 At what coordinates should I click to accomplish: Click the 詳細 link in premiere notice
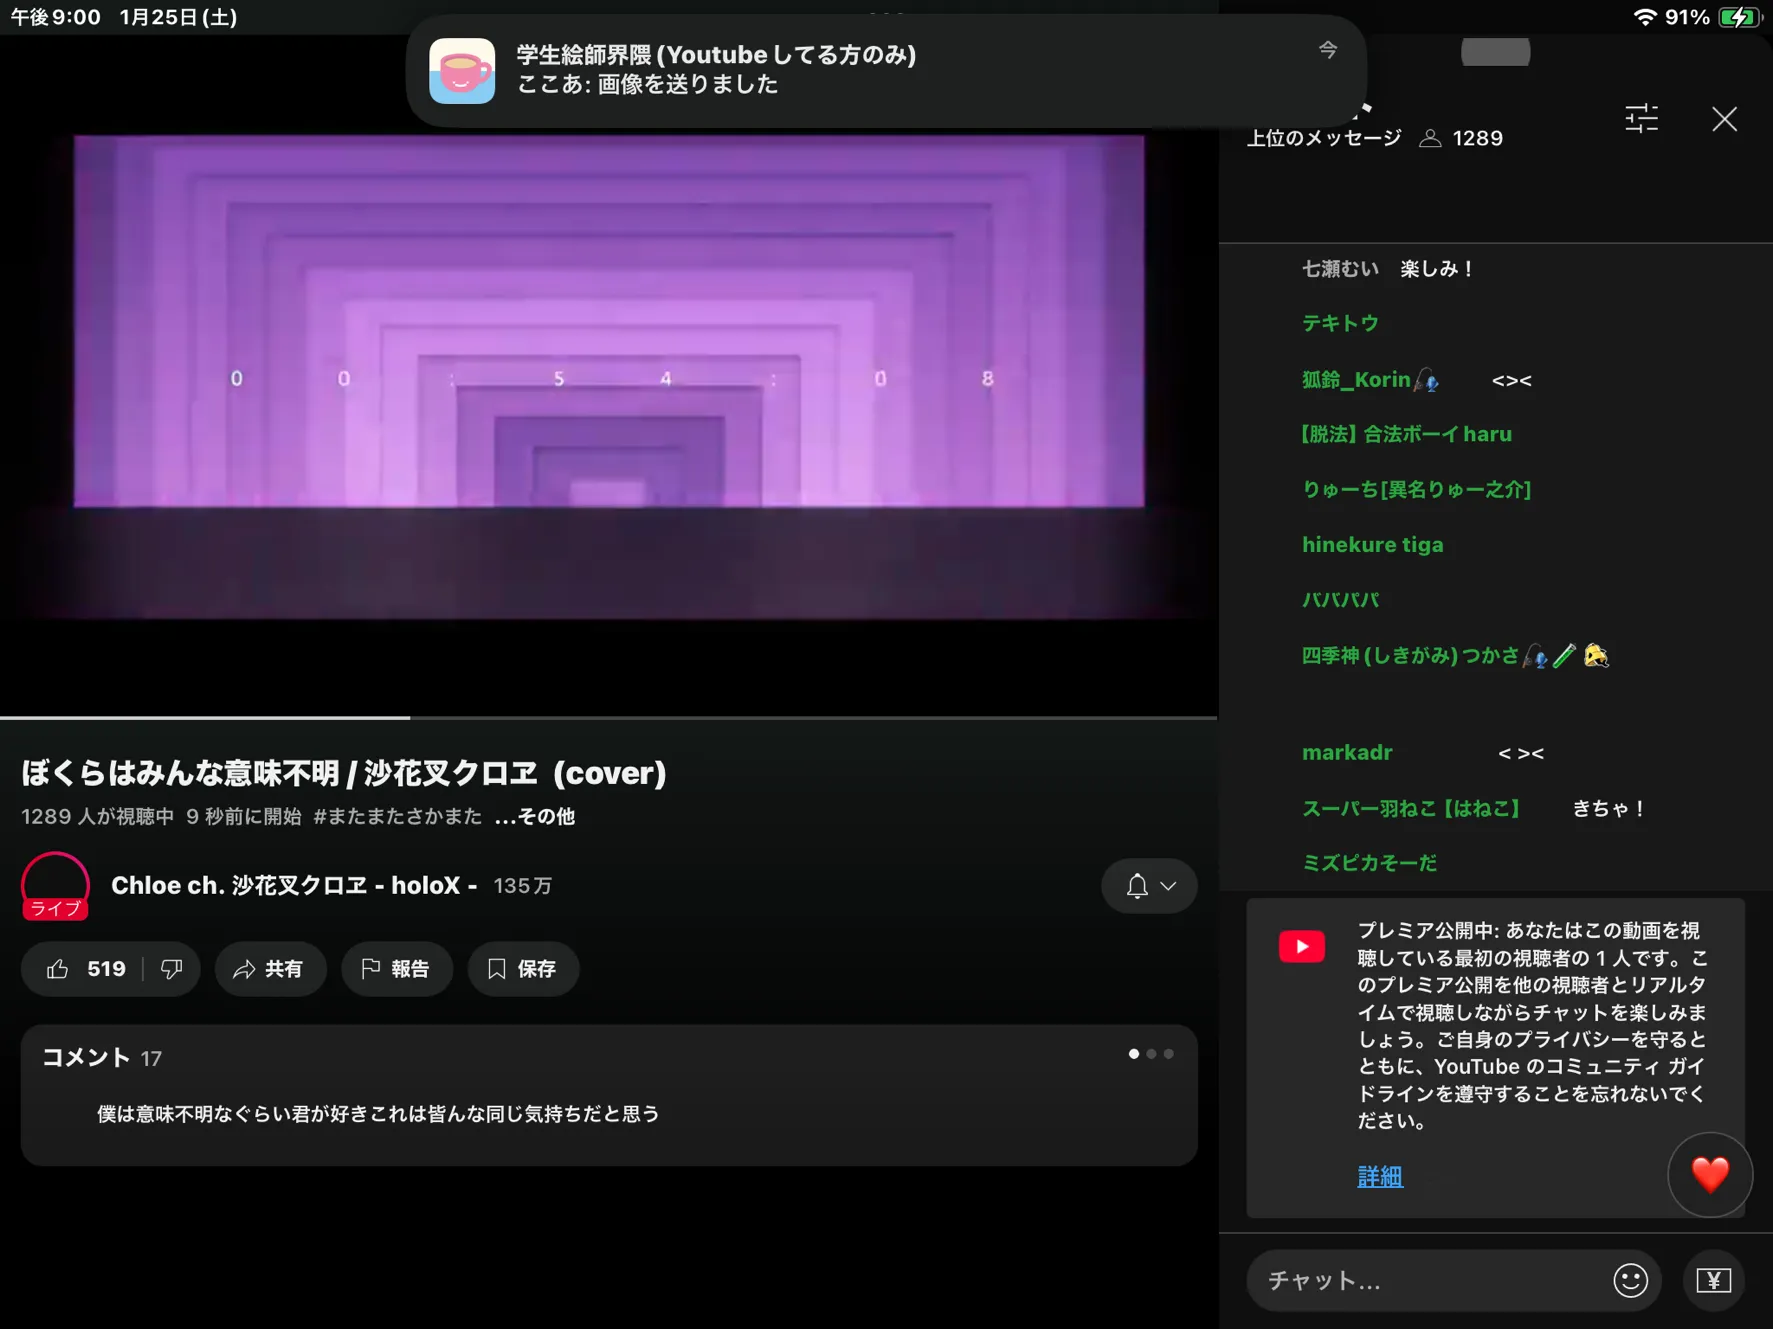[1380, 1176]
